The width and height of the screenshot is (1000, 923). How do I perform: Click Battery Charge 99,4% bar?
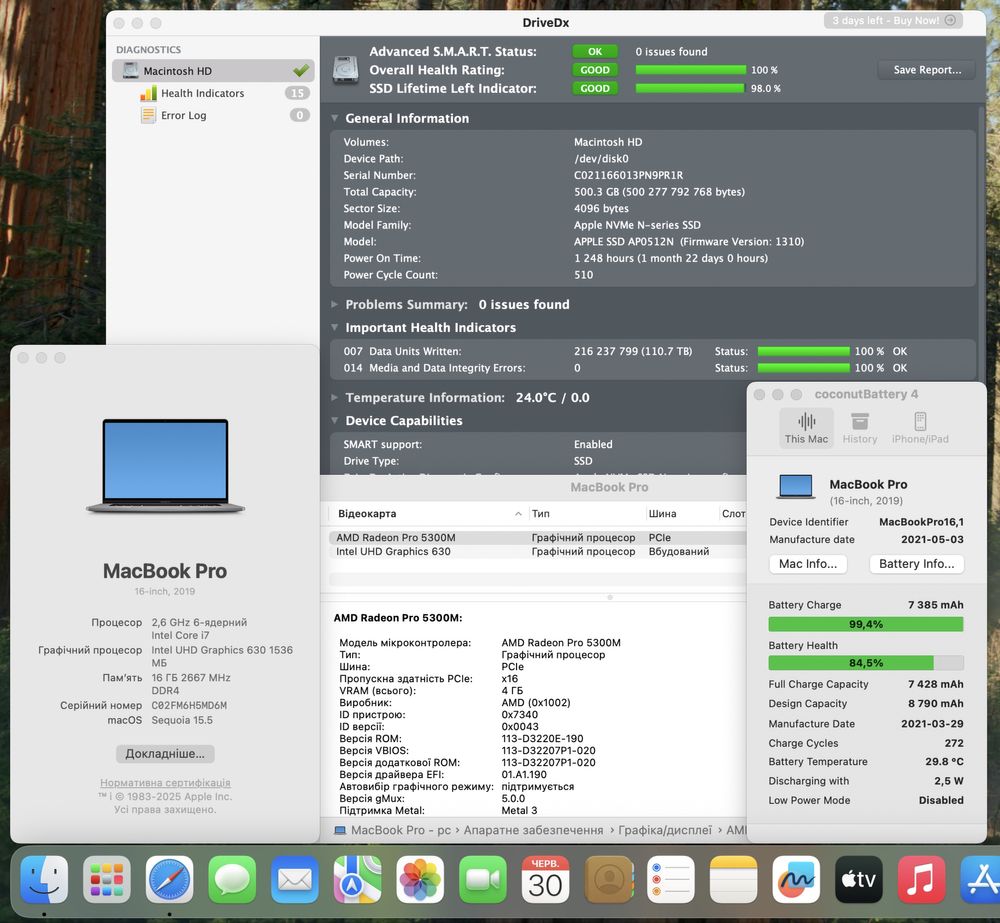865,624
